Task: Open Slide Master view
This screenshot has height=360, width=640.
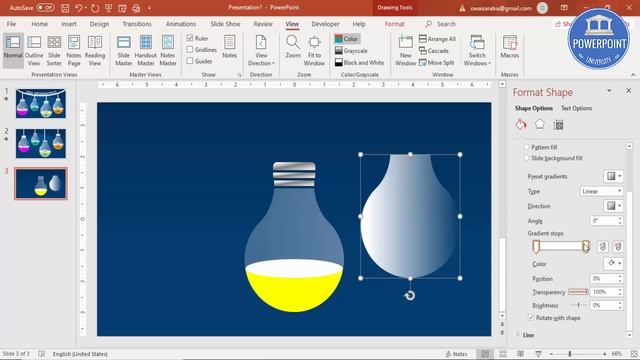Action: pos(124,50)
